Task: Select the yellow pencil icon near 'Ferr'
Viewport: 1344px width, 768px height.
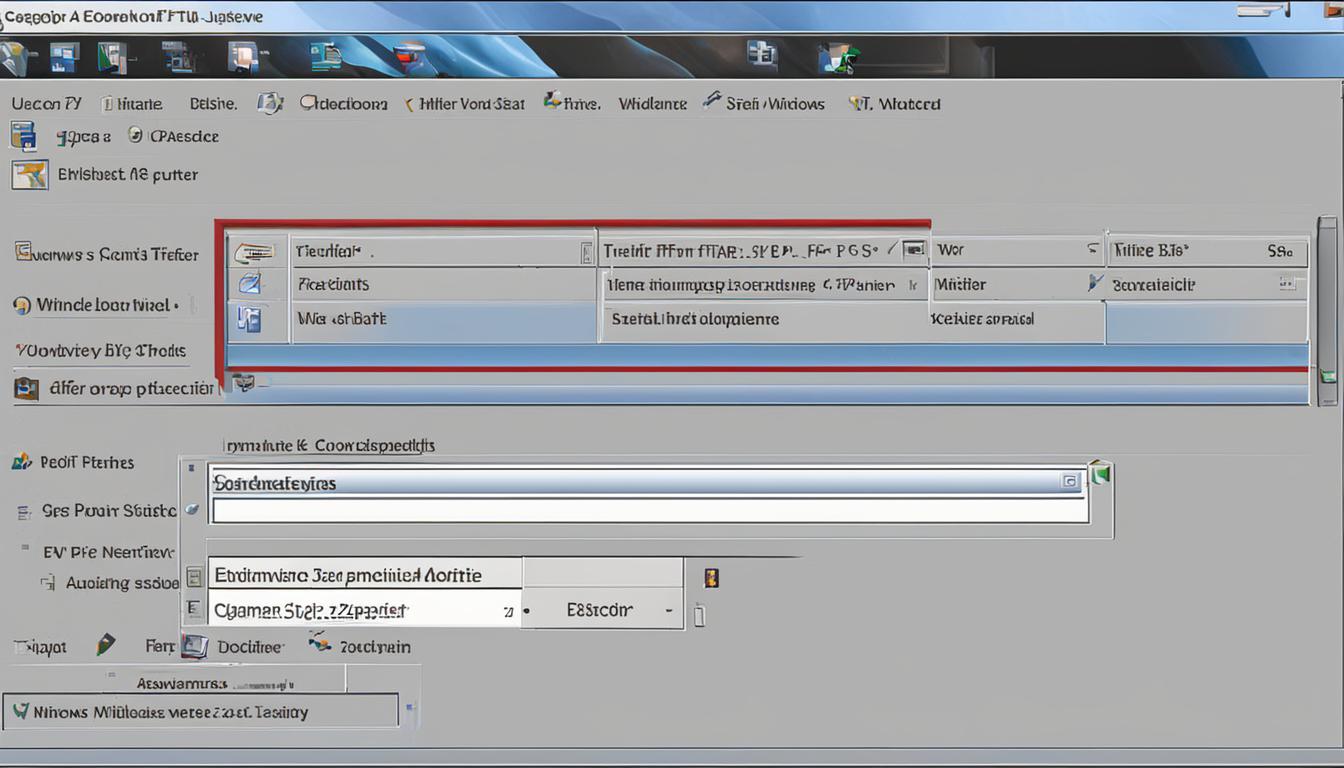Action: click(105, 646)
